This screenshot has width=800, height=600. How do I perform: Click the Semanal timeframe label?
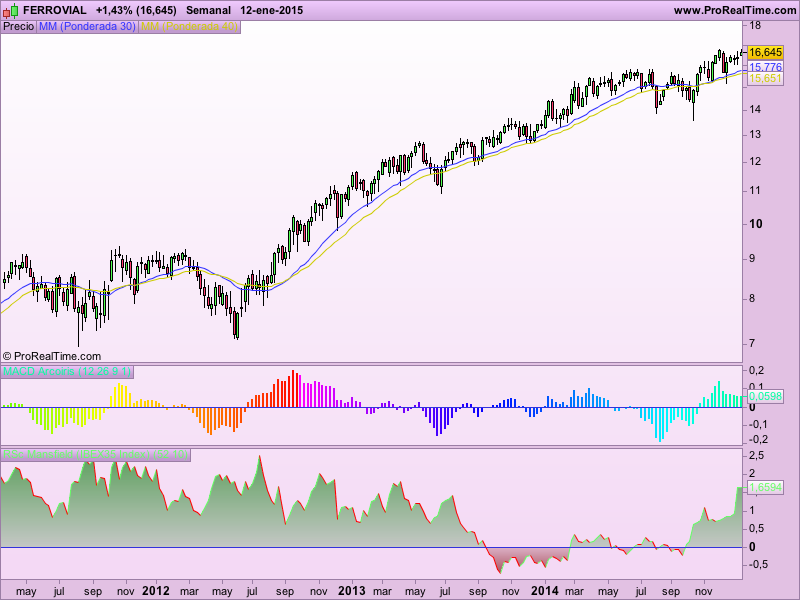point(208,10)
